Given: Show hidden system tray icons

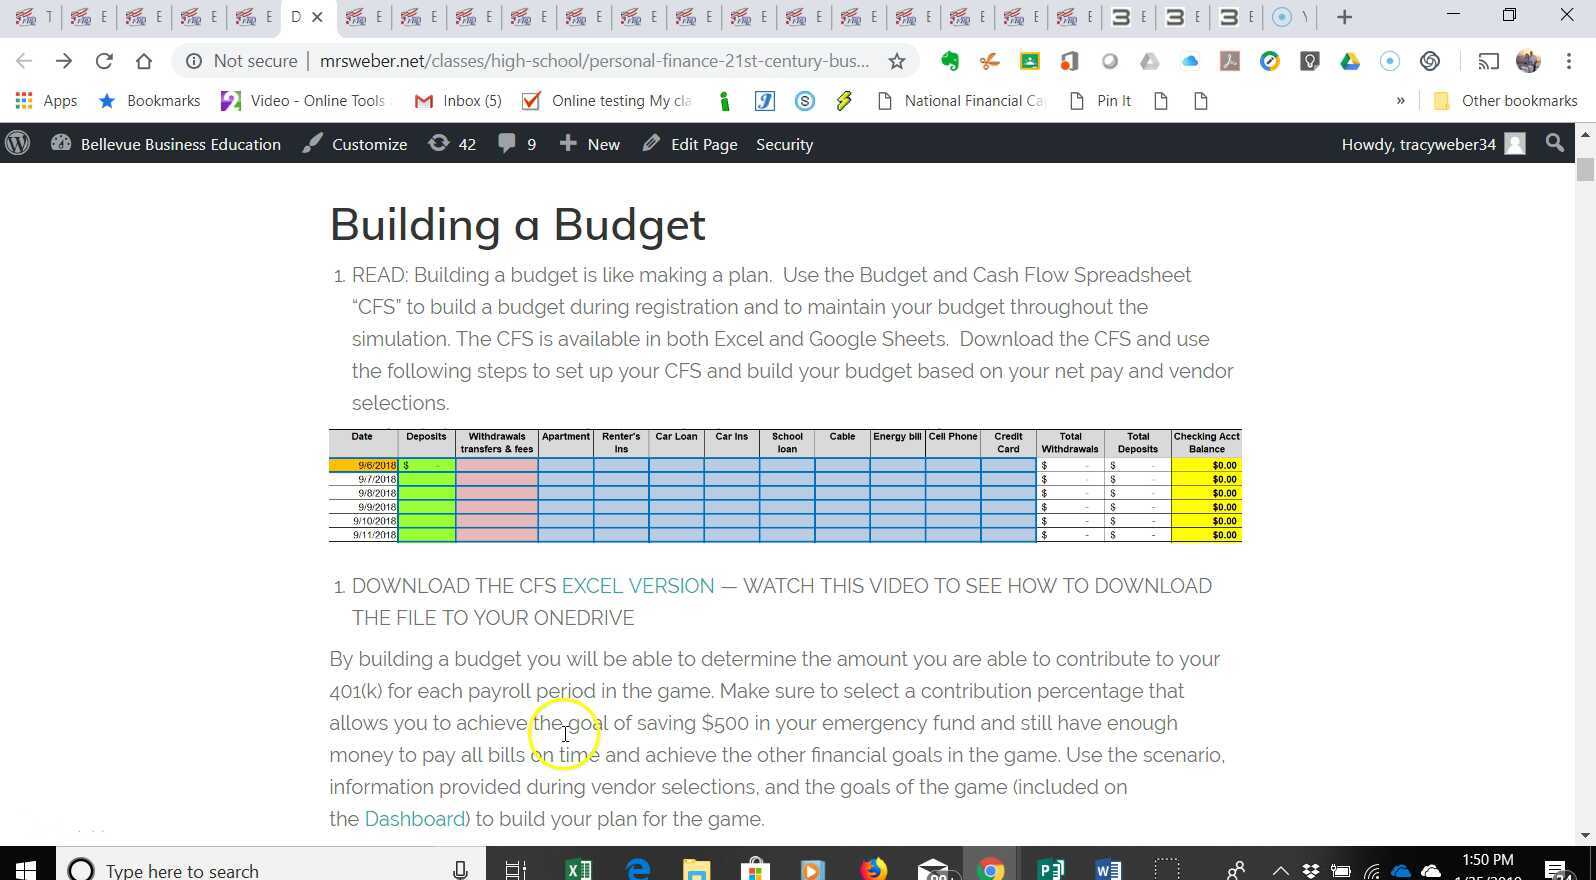Looking at the screenshot, I should click(1280, 869).
